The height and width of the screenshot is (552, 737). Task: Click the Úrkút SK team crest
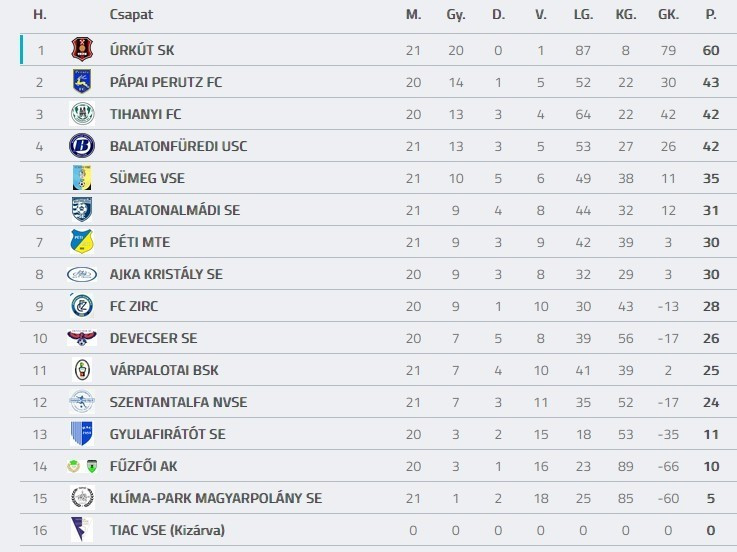81,49
